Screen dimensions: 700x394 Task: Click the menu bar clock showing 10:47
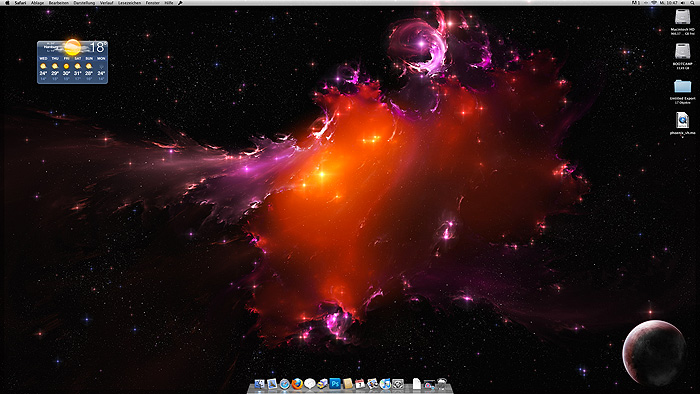pyautogui.click(x=669, y=3)
